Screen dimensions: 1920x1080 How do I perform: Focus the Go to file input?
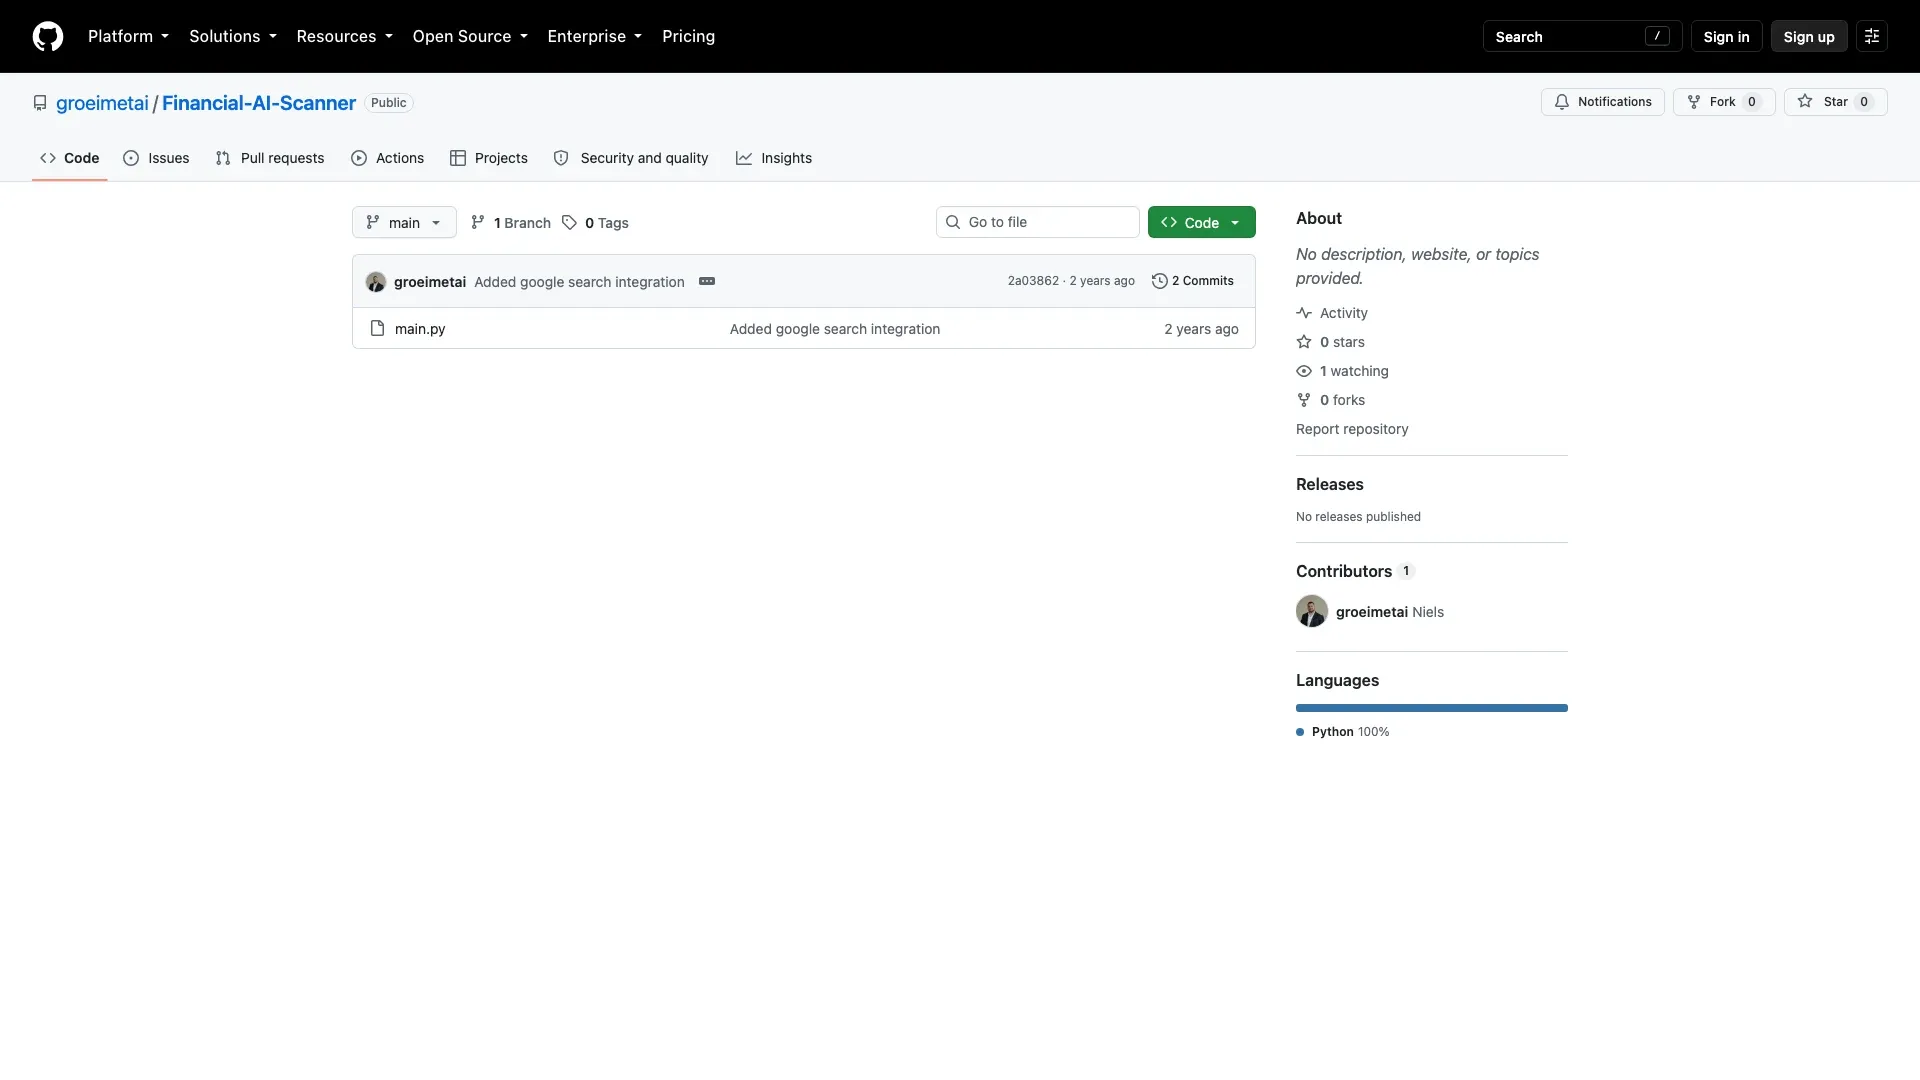(1038, 222)
